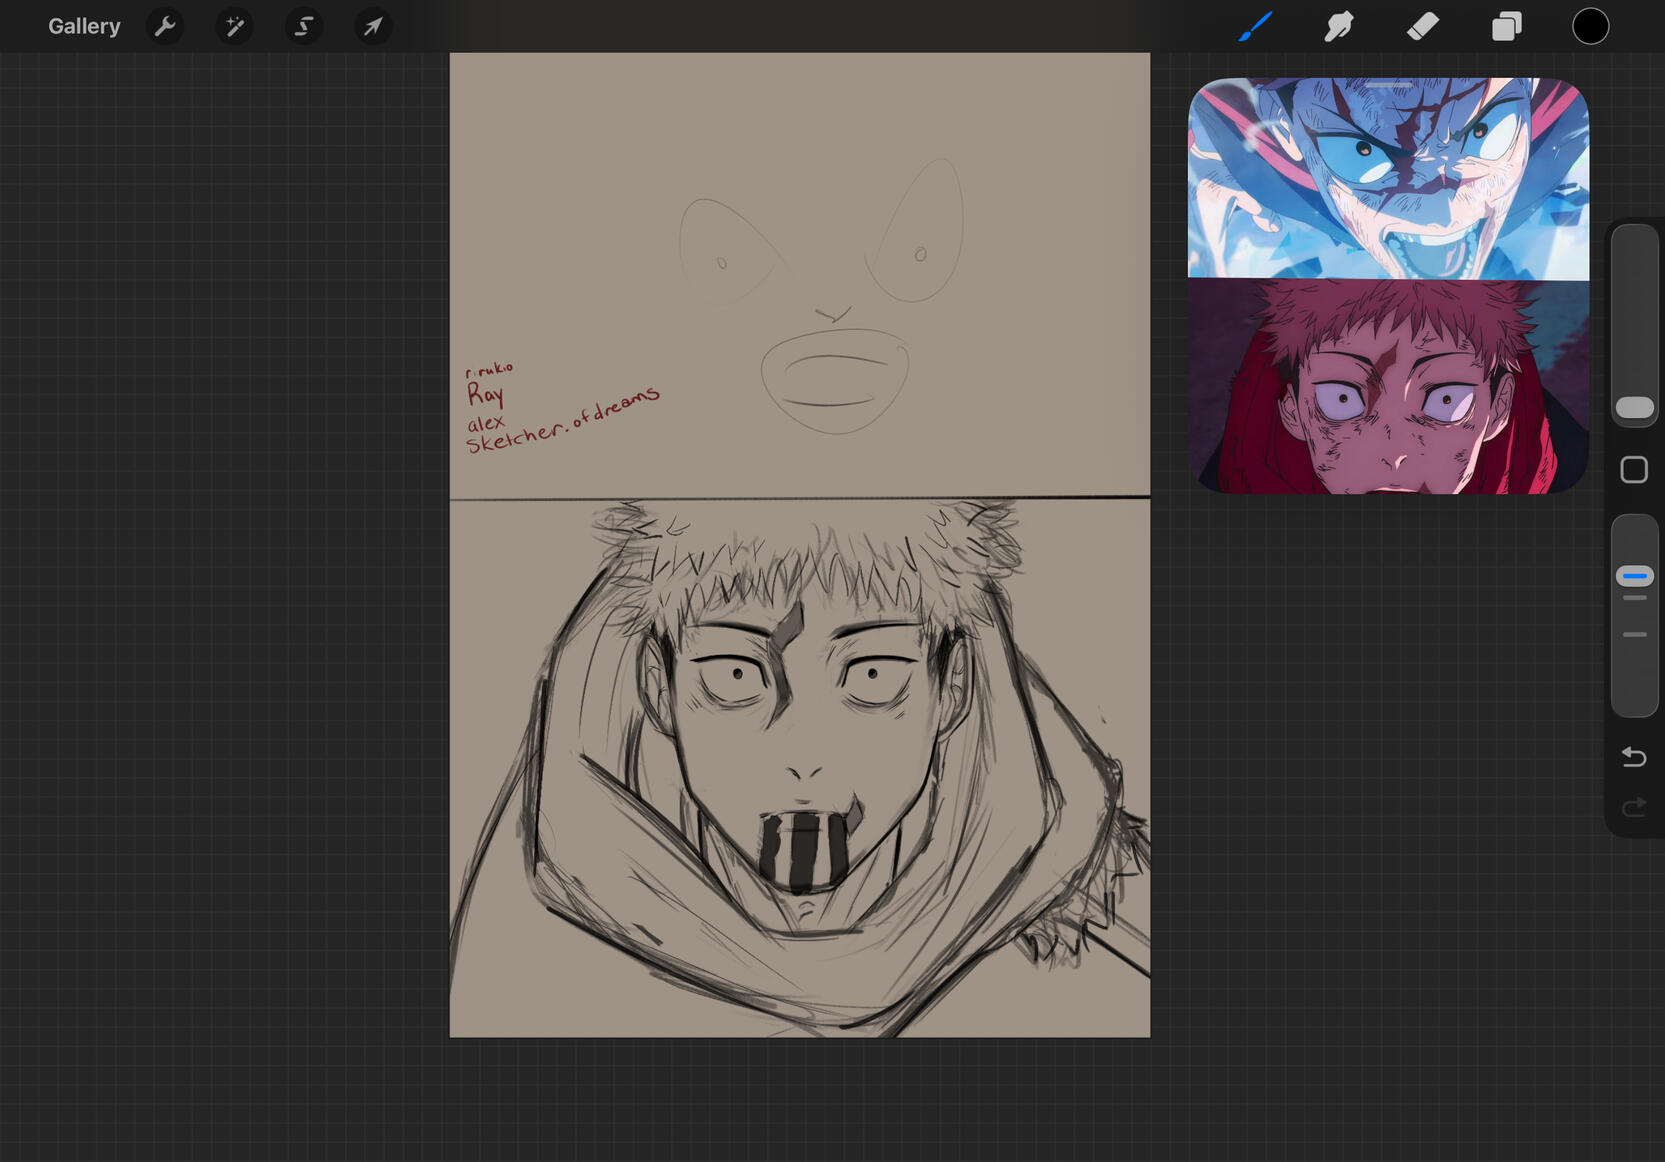Screen dimensions: 1665x1162
Task: Click the handwritten name 'alex'
Action: tap(486, 423)
